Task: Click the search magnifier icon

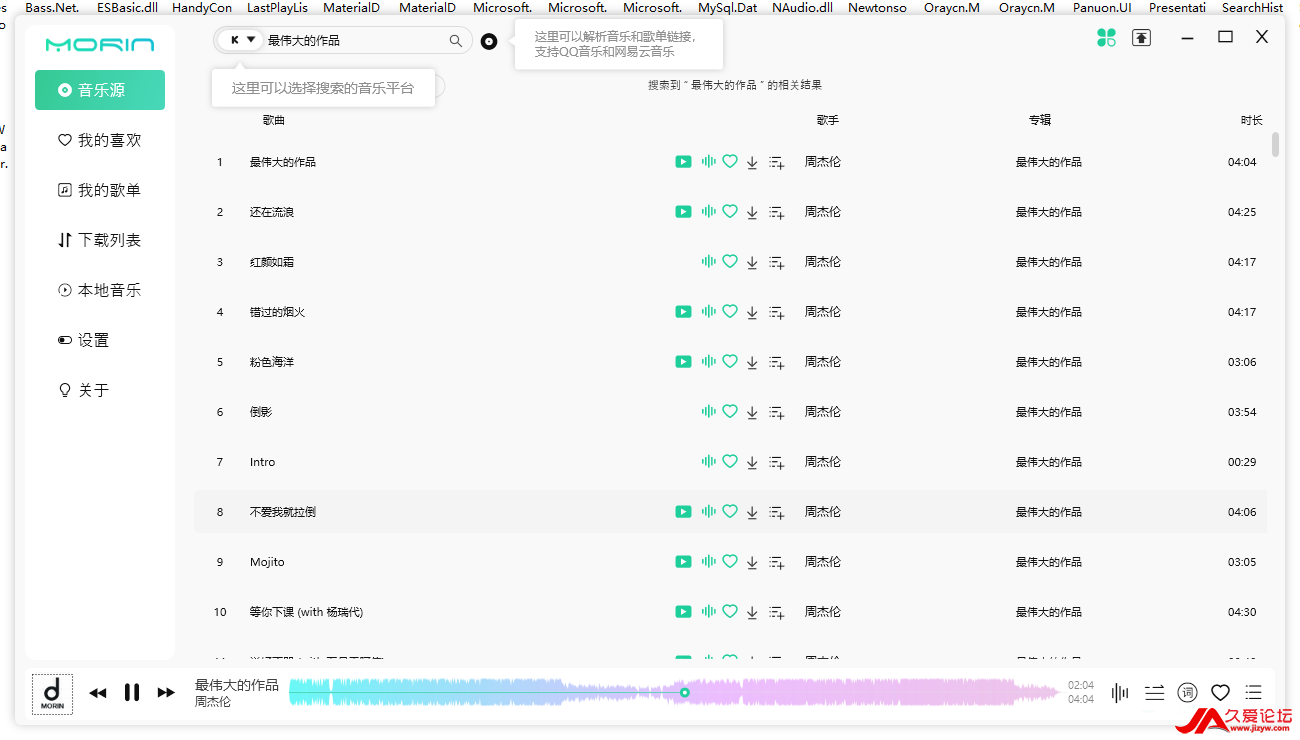Action: [x=456, y=41]
